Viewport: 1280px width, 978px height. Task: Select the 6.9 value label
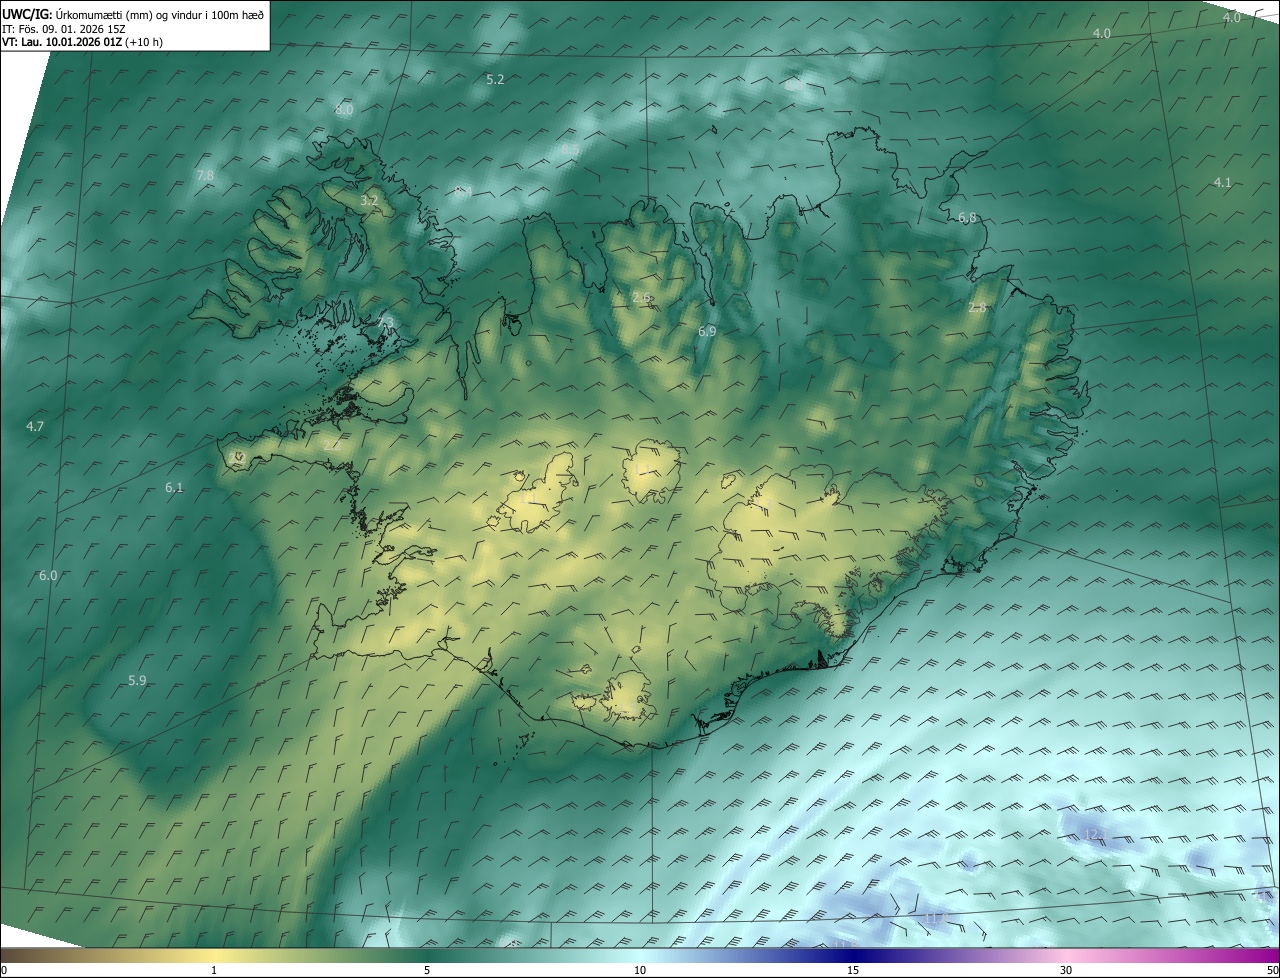pos(707,331)
